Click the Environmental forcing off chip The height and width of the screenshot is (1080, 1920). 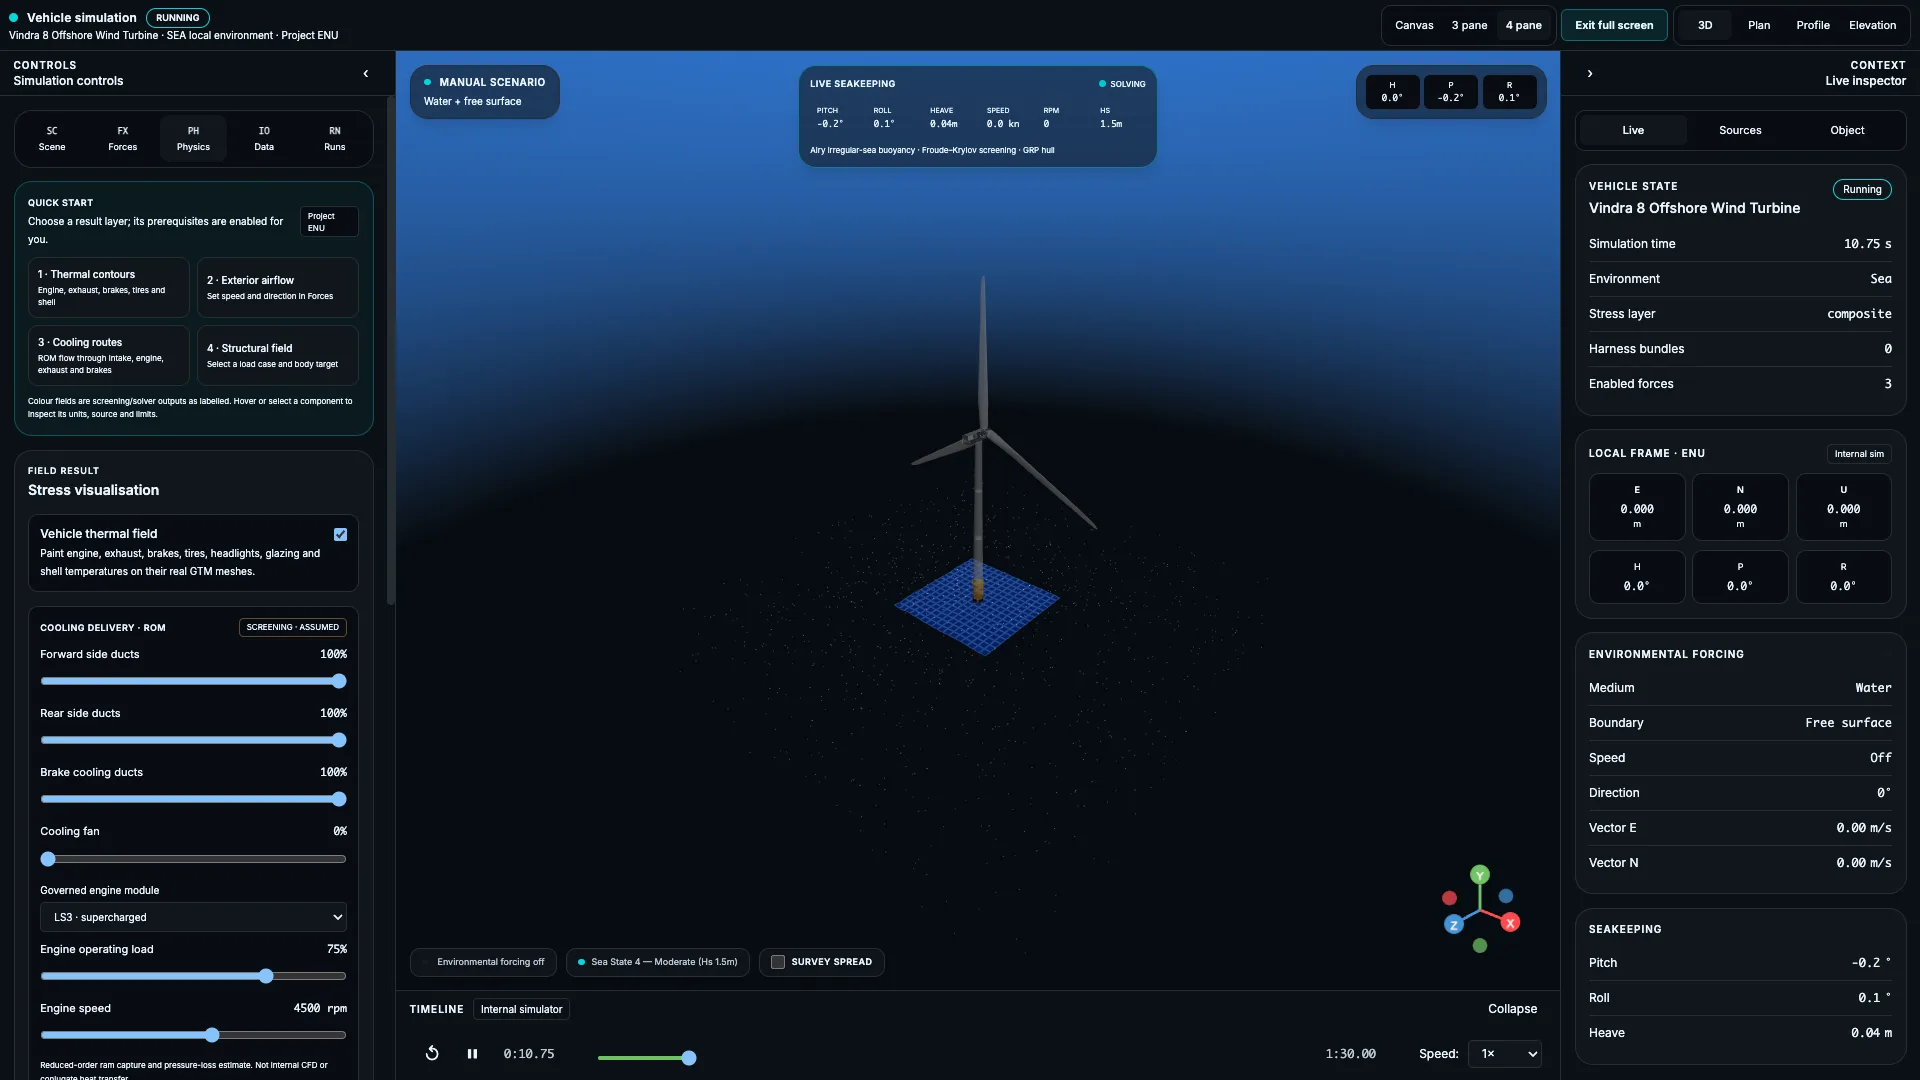point(484,962)
